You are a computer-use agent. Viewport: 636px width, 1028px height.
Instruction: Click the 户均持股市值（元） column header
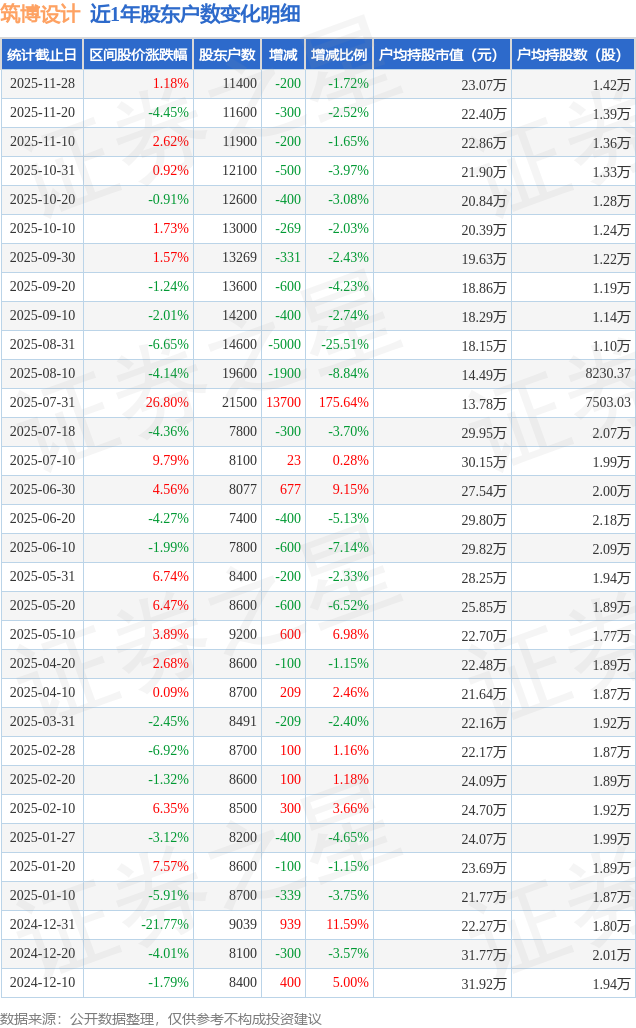(x=441, y=55)
